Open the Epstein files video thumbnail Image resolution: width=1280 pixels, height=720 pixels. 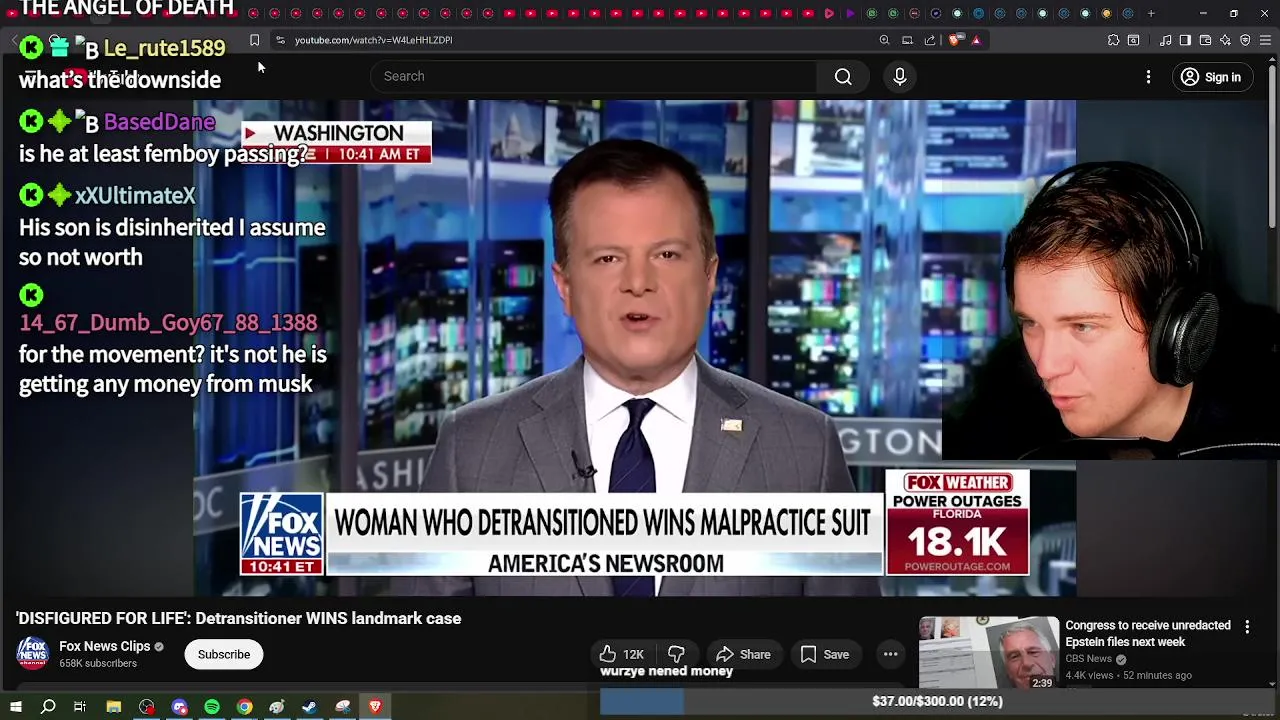989,653
